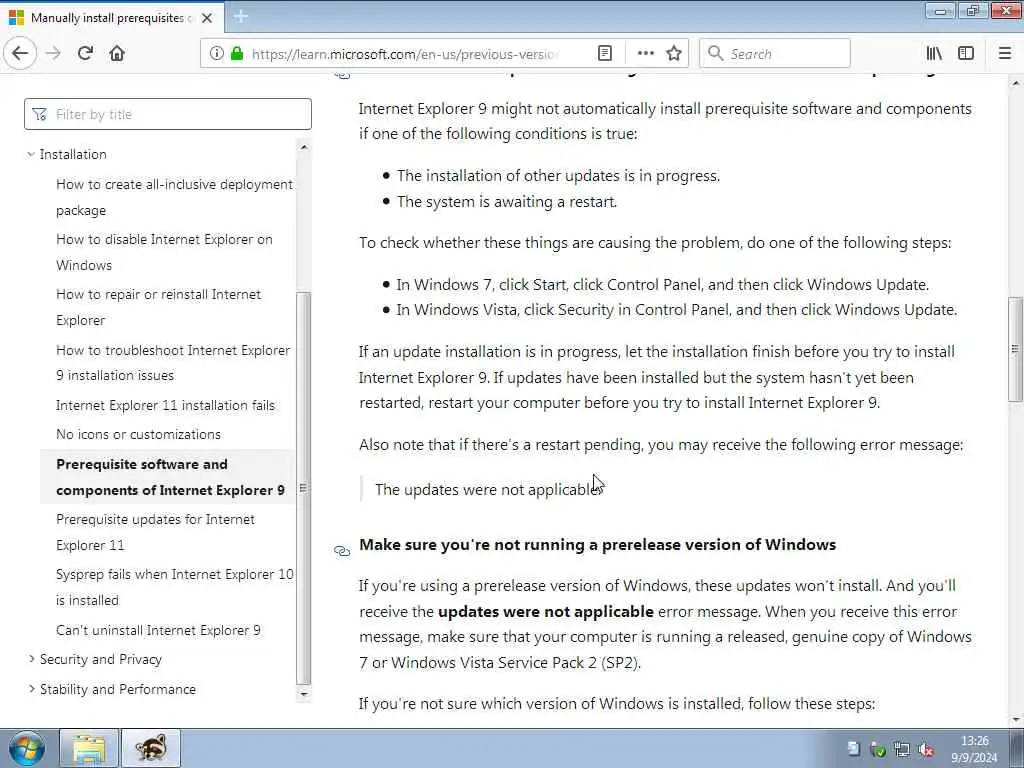Click main page scrollbar down arrow
The height and width of the screenshot is (768, 1024).
pyautogui.click(x=1015, y=720)
